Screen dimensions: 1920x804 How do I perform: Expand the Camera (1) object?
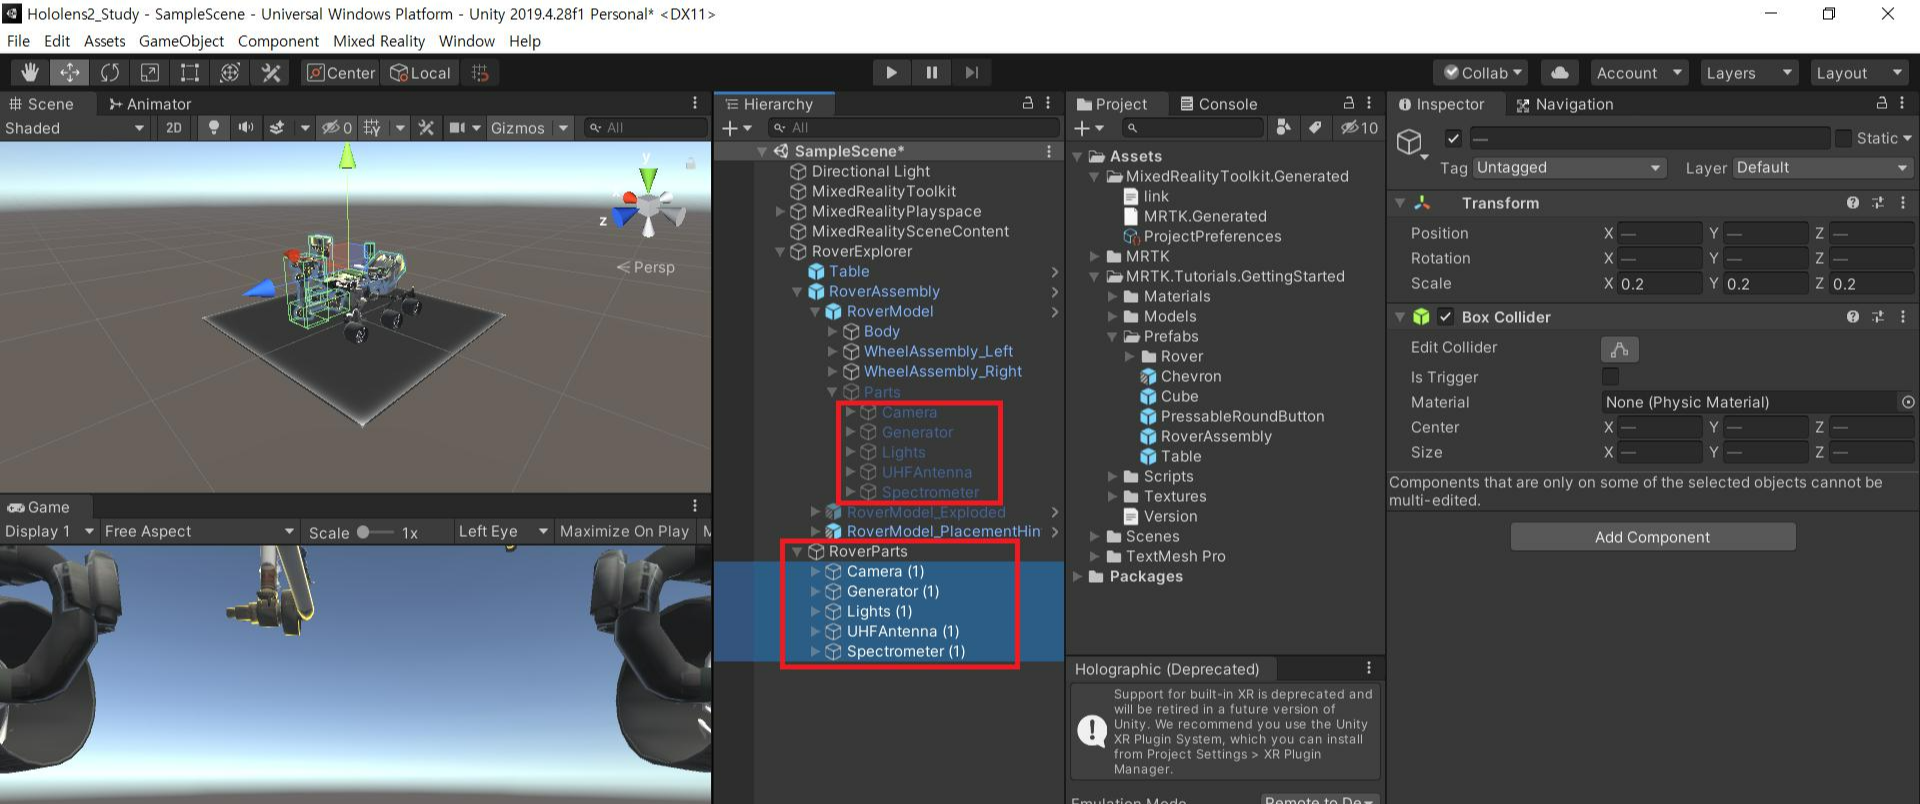pyautogui.click(x=815, y=572)
